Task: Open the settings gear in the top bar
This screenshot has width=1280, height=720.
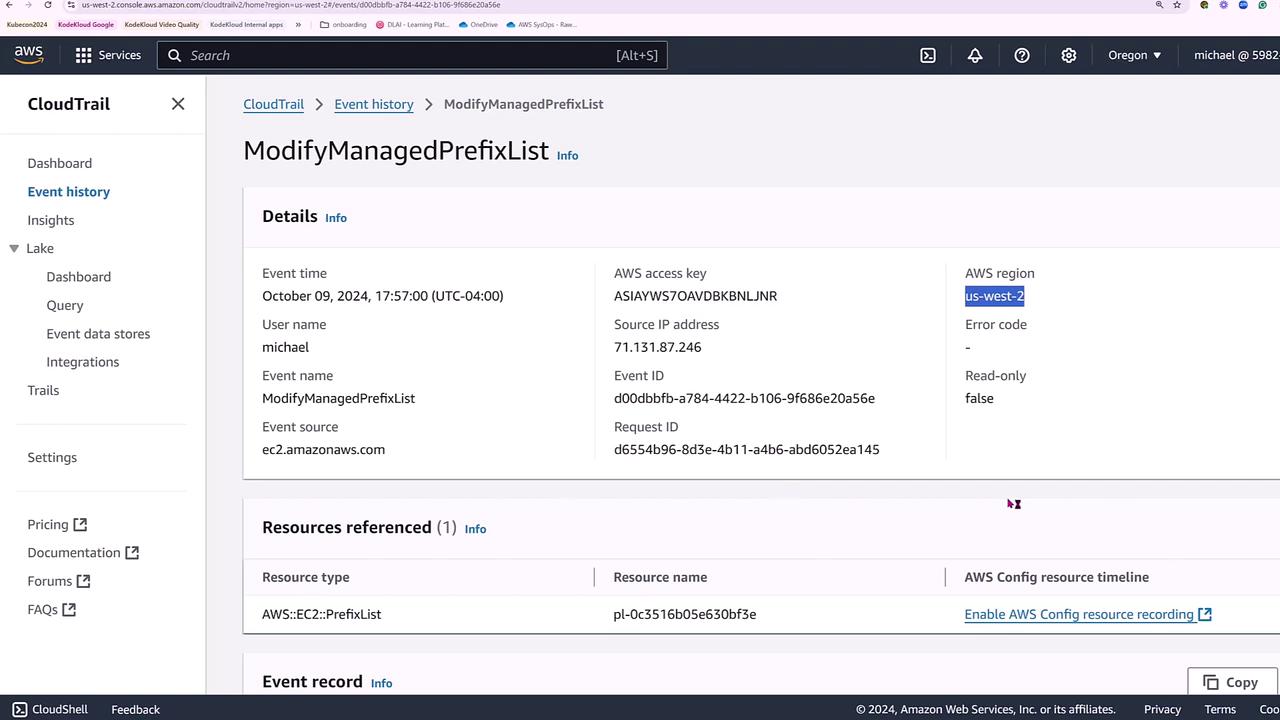Action: coord(1069,55)
